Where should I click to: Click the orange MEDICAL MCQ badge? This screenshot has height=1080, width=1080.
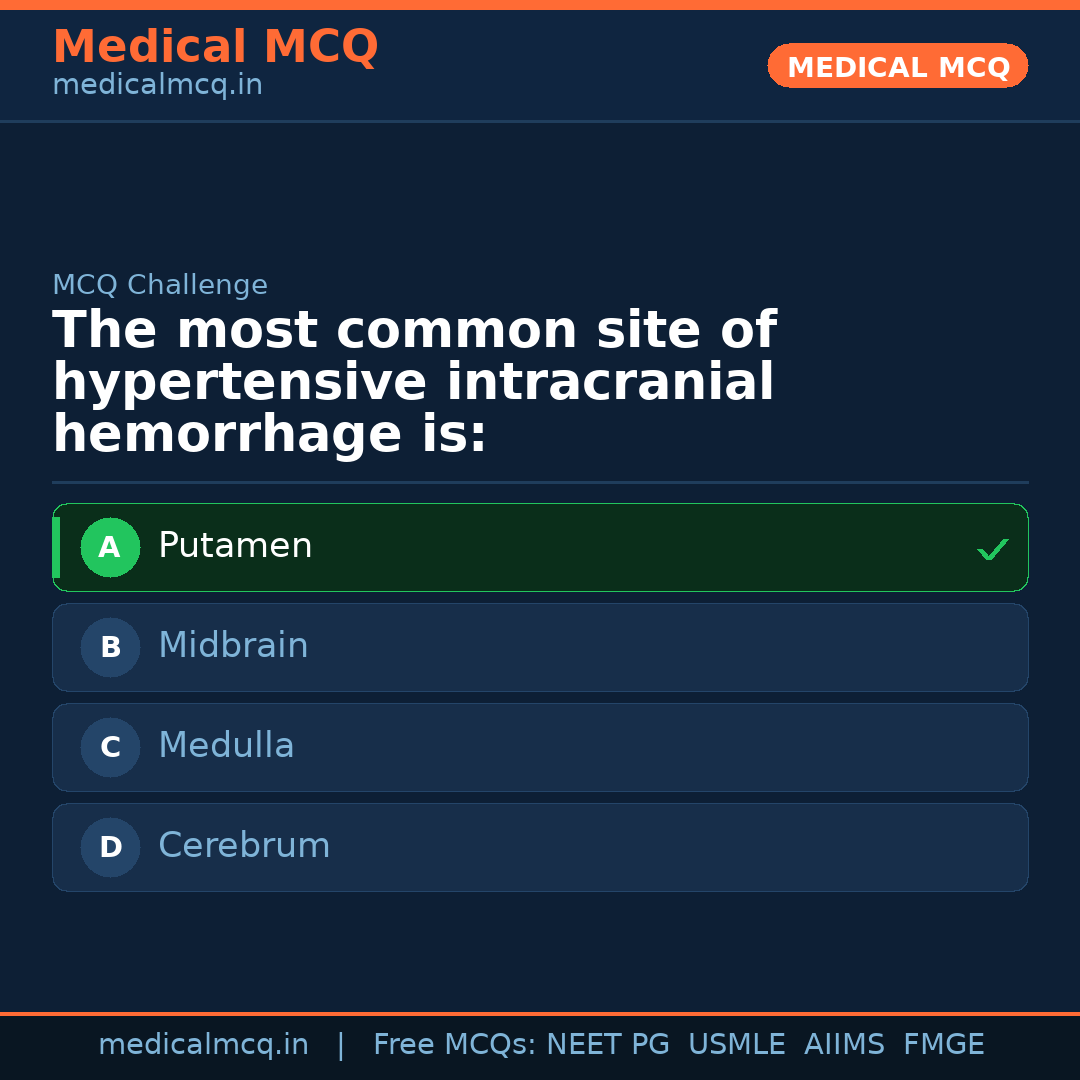click(897, 66)
